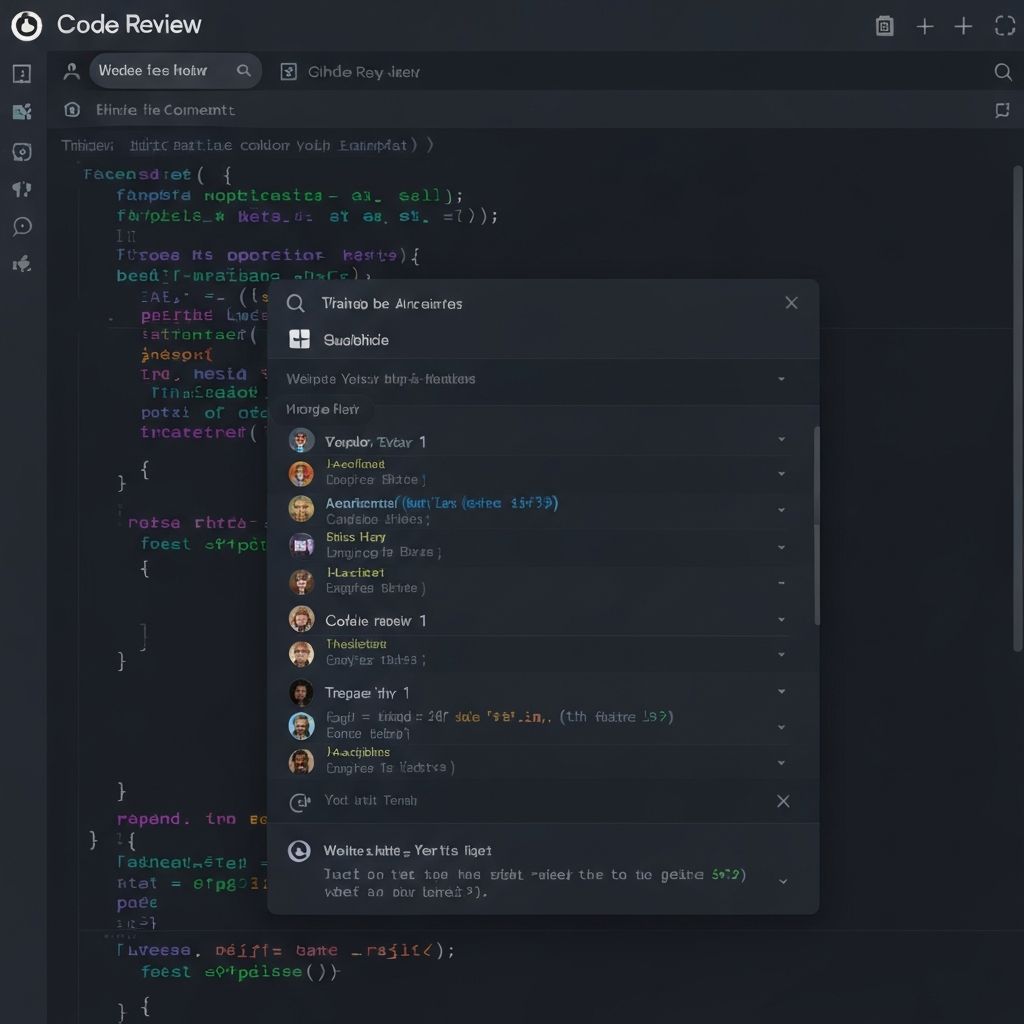Expand the "Voraplo Evar 1" row chevron

pos(781,439)
